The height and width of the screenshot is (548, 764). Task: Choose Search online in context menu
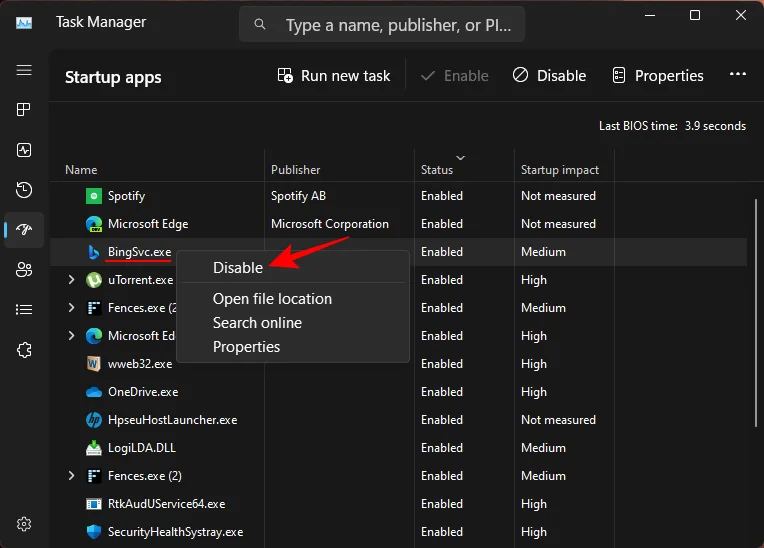coord(257,322)
